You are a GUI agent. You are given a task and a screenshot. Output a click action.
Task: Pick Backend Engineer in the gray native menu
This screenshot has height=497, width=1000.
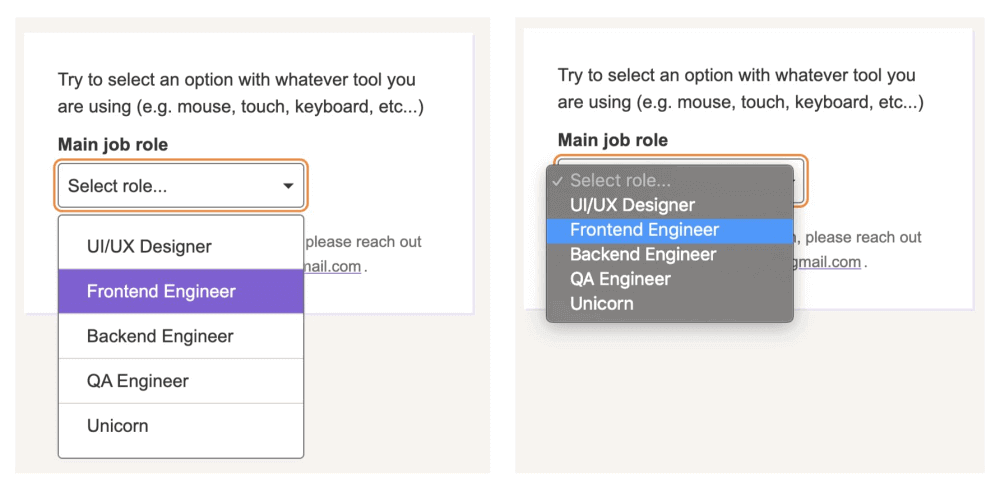tap(643, 254)
